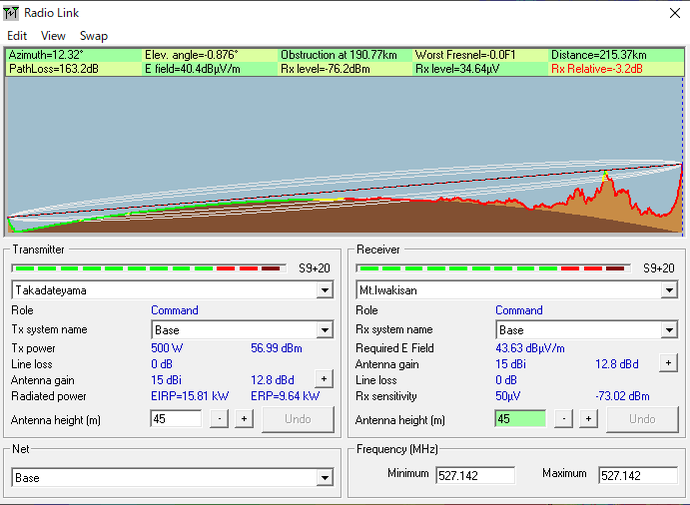
Task: Click the transmitter antenna height field
Action: point(176,419)
